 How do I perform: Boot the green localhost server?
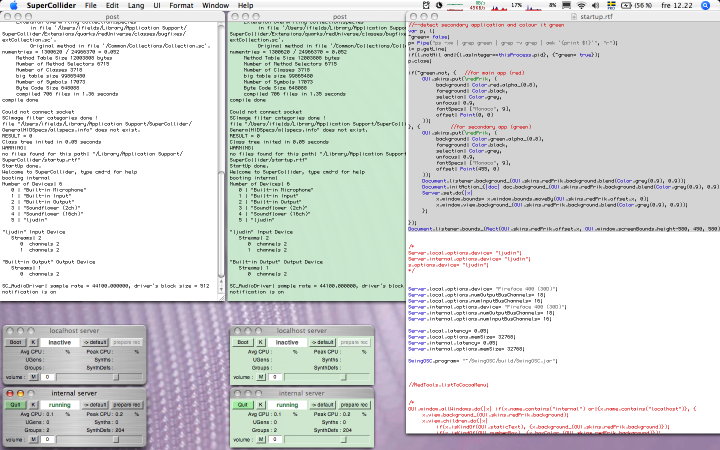click(243, 343)
